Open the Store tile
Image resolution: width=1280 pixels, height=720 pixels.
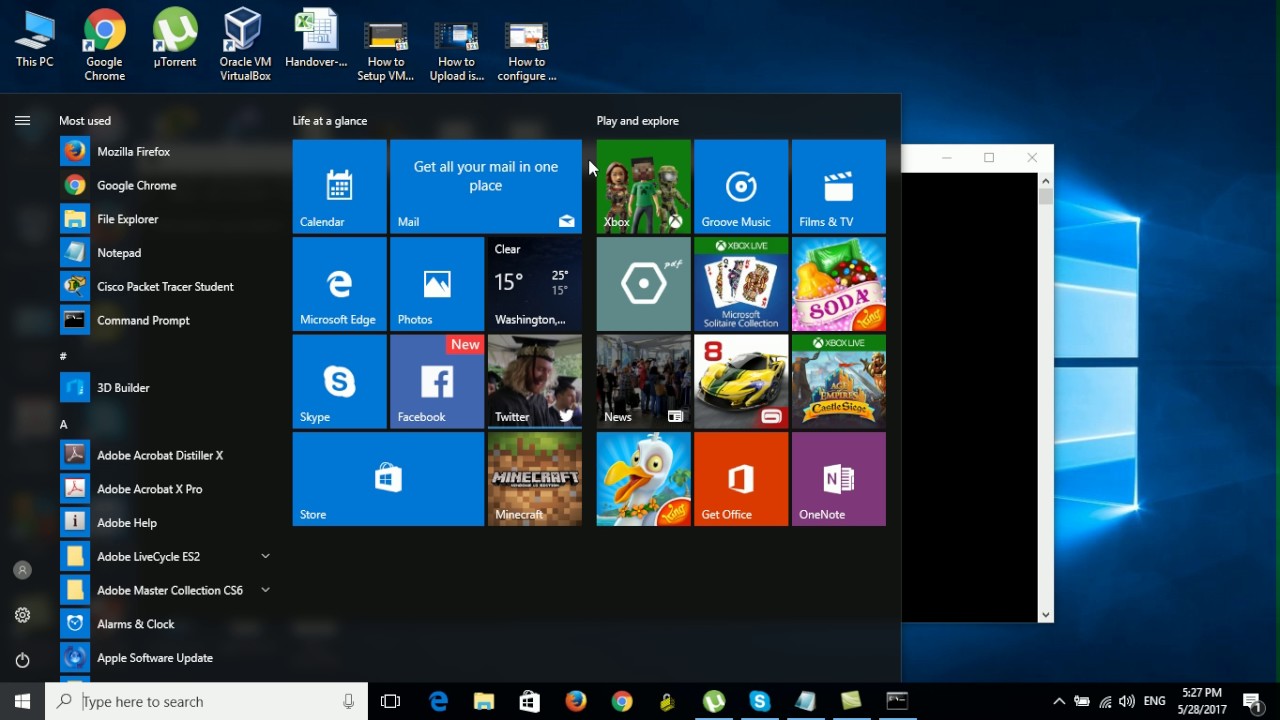[388, 479]
